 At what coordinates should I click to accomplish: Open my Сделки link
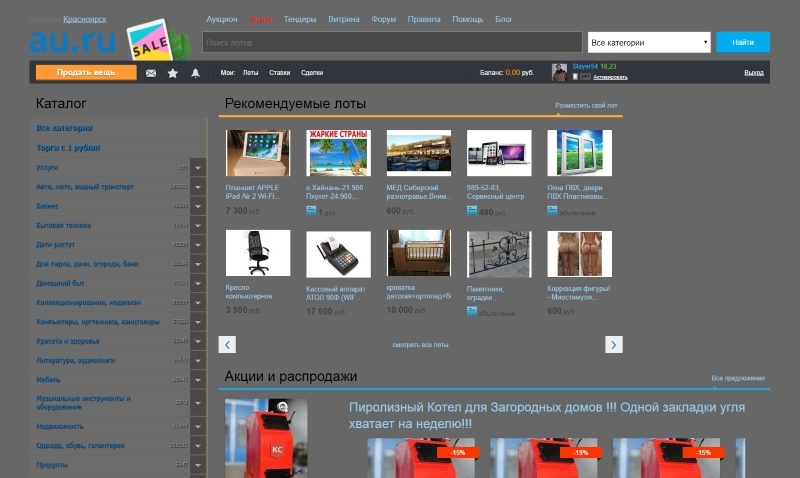point(312,73)
